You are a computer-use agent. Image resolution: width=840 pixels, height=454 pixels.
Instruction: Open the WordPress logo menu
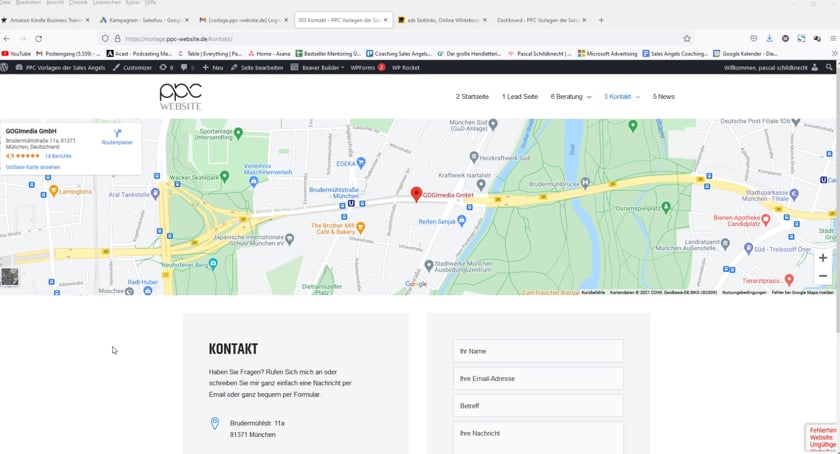[5, 68]
